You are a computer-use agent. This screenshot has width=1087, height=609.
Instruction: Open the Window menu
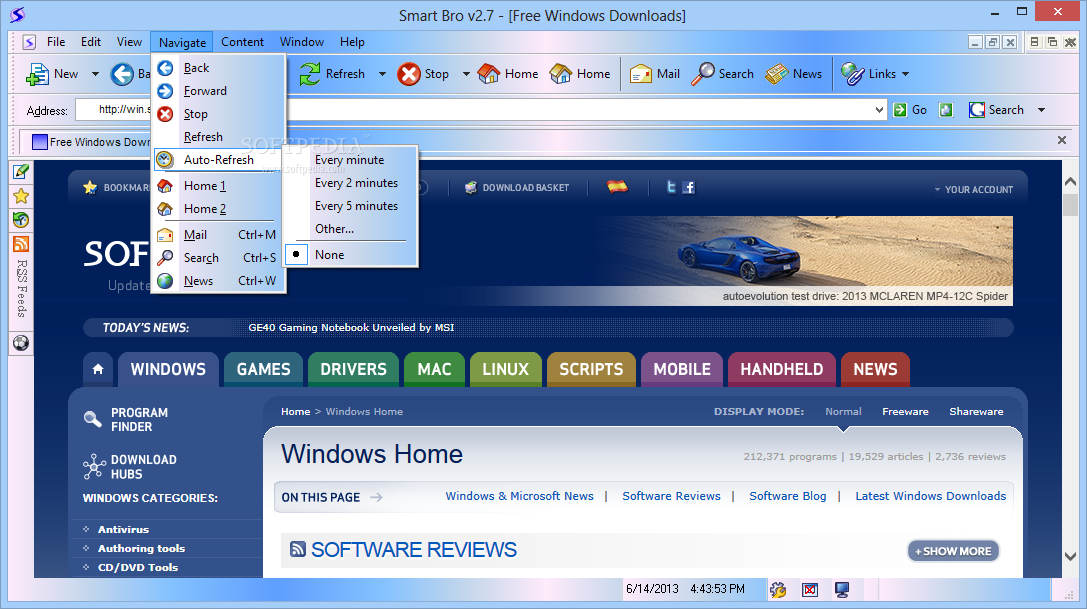(x=302, y=42)
